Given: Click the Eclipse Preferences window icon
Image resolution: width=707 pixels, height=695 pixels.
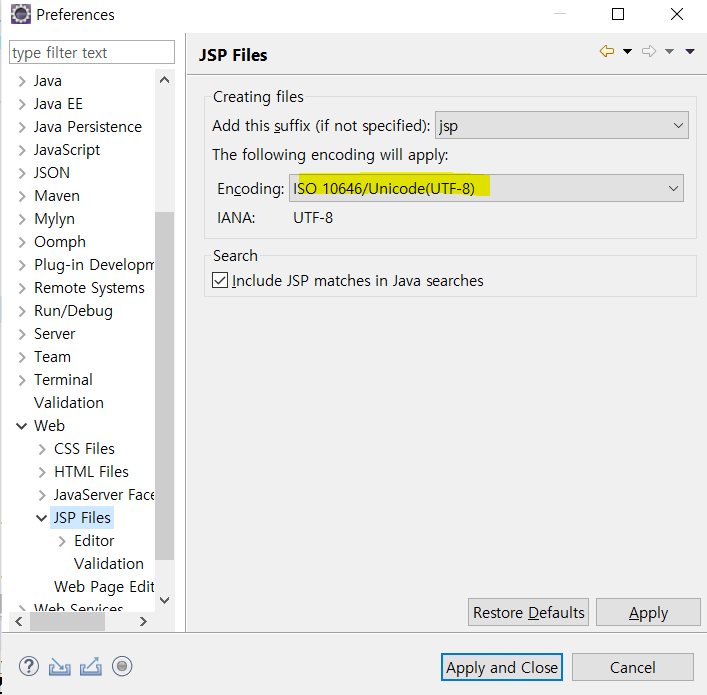Looking at the screenshot, I should 21,14.
